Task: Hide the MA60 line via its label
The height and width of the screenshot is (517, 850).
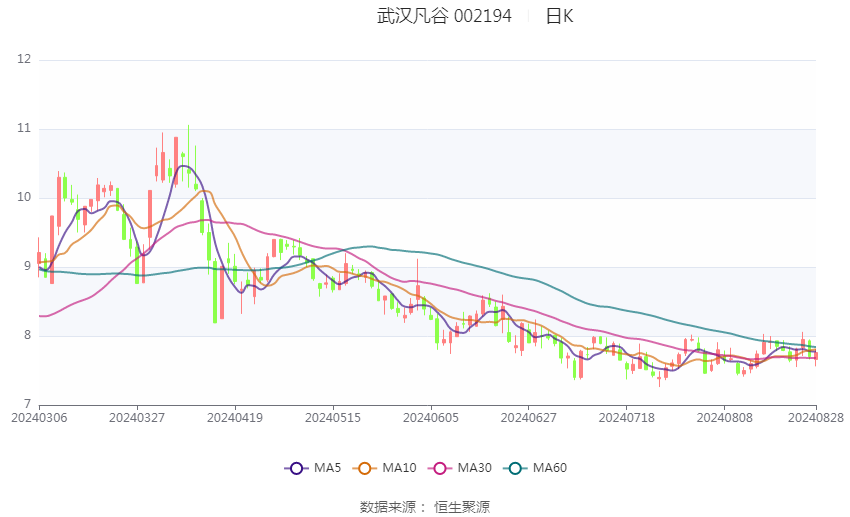Action: (x=550, y=468)
